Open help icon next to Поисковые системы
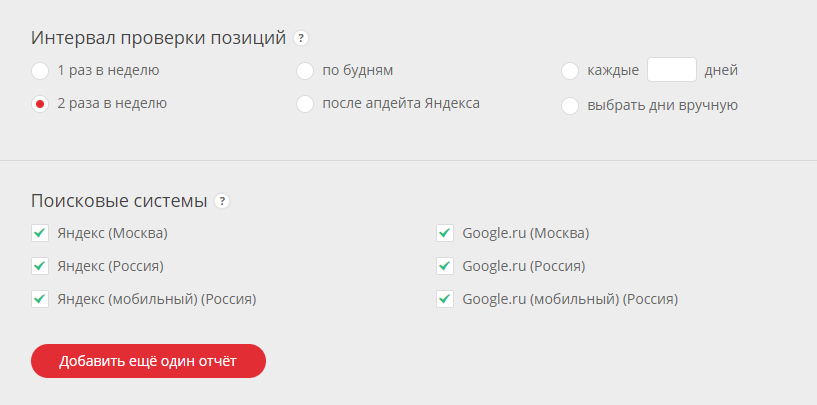Screen dimensions: 817x405 222,201
